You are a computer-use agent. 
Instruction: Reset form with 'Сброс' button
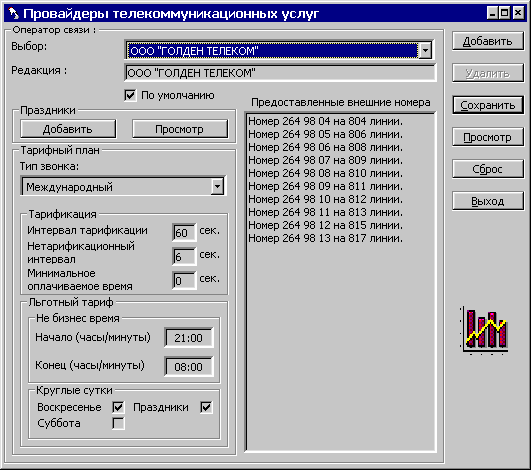tap(488, 169)
